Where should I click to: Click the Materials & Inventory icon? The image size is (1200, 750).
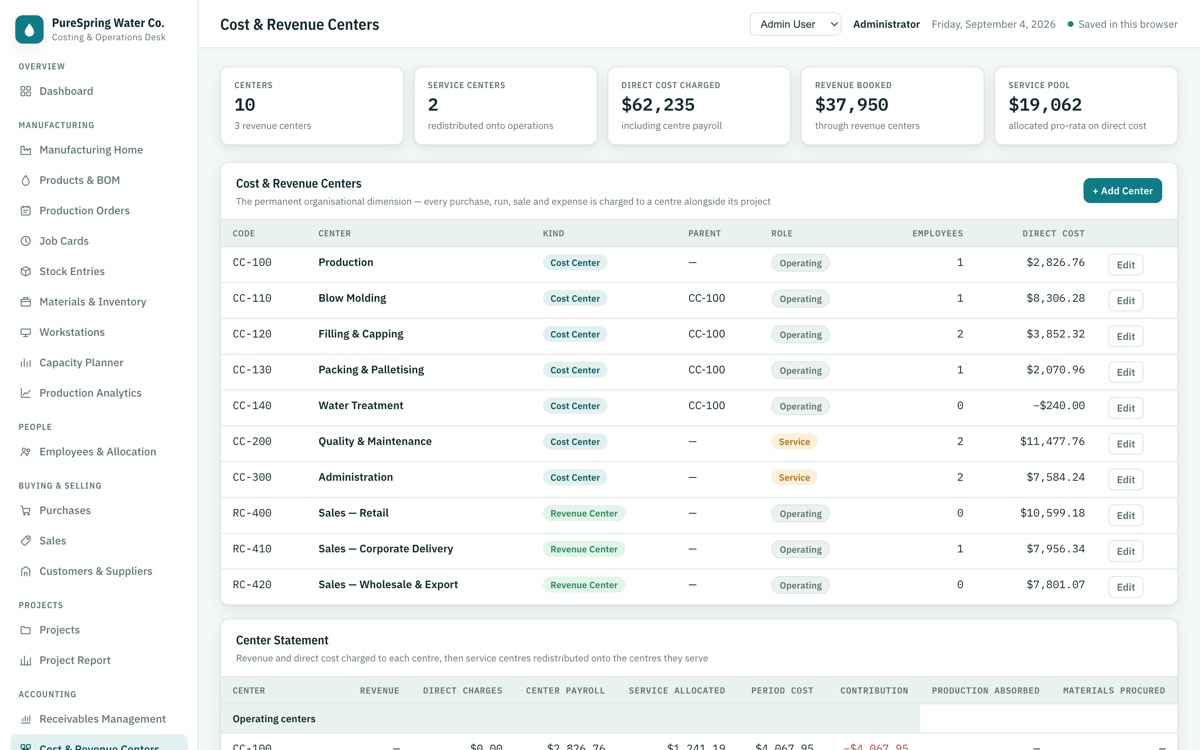coord(26,302)
